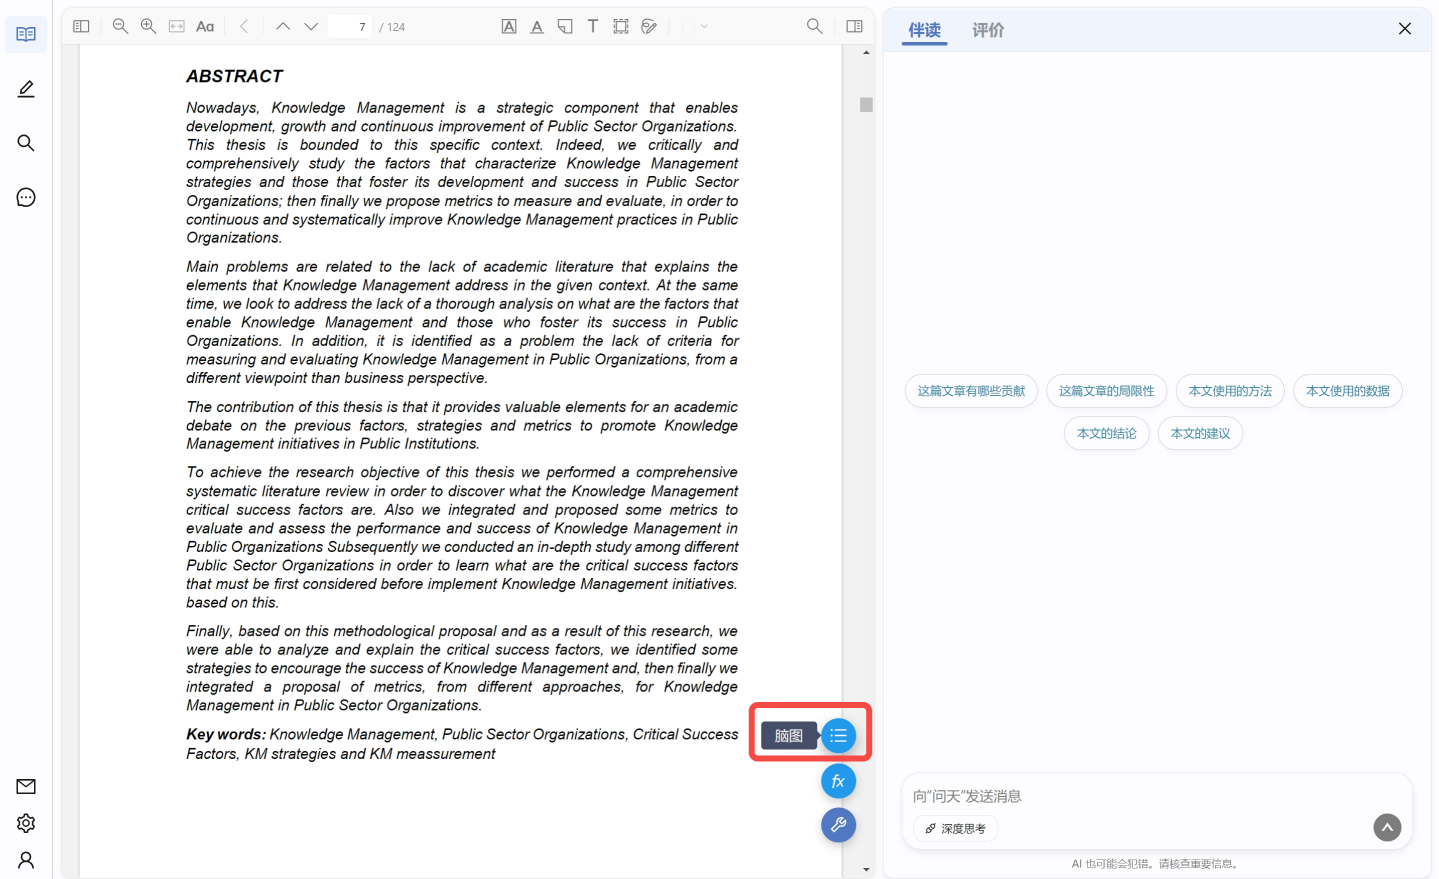Go back with the left arrow
1439x879 pixels.
[243, 26]
